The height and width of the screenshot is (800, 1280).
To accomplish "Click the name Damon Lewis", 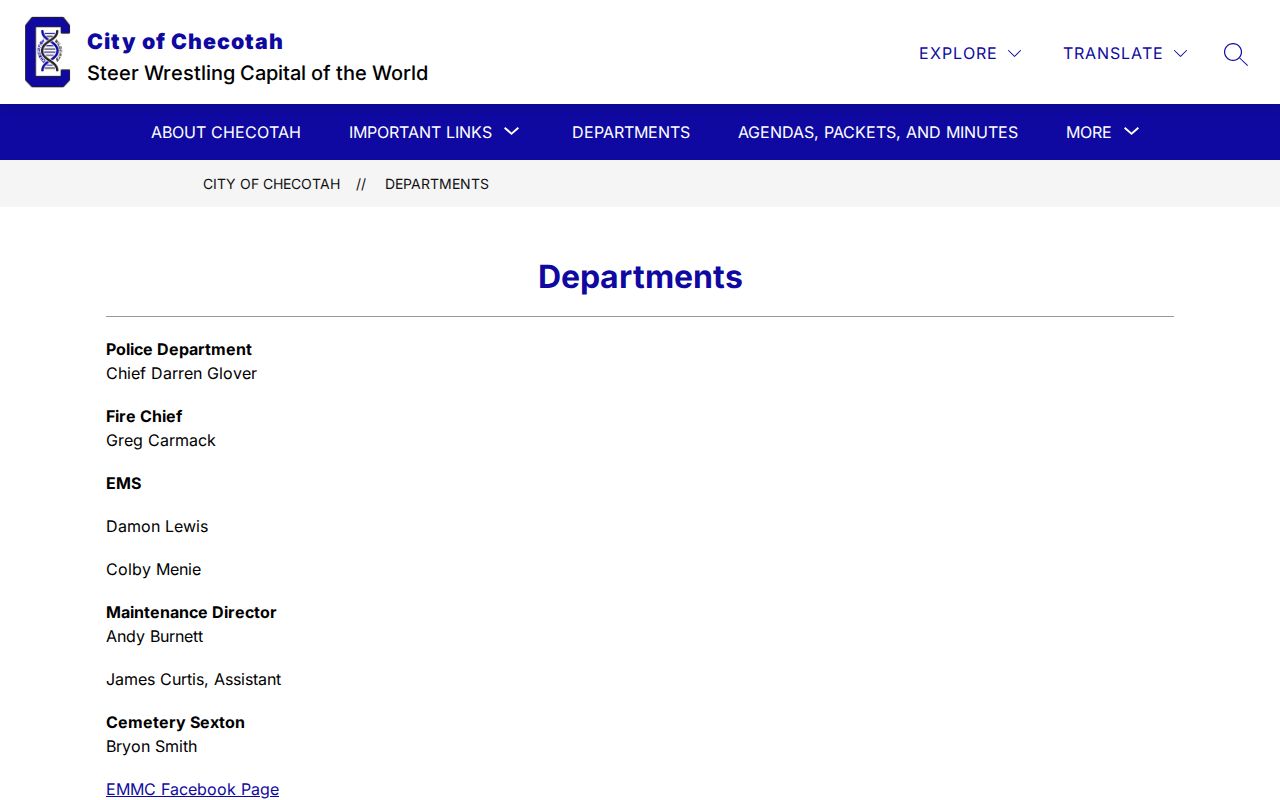I will click(x=157, y=526).
